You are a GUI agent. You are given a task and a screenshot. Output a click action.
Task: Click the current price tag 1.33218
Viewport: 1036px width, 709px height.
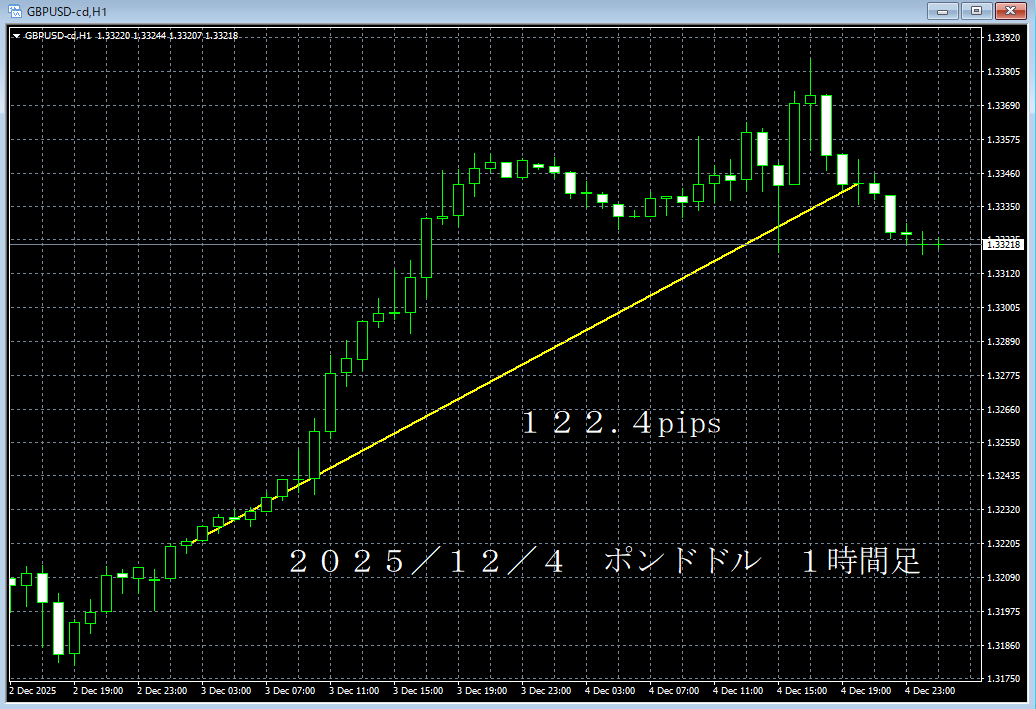coord(1004,244)
